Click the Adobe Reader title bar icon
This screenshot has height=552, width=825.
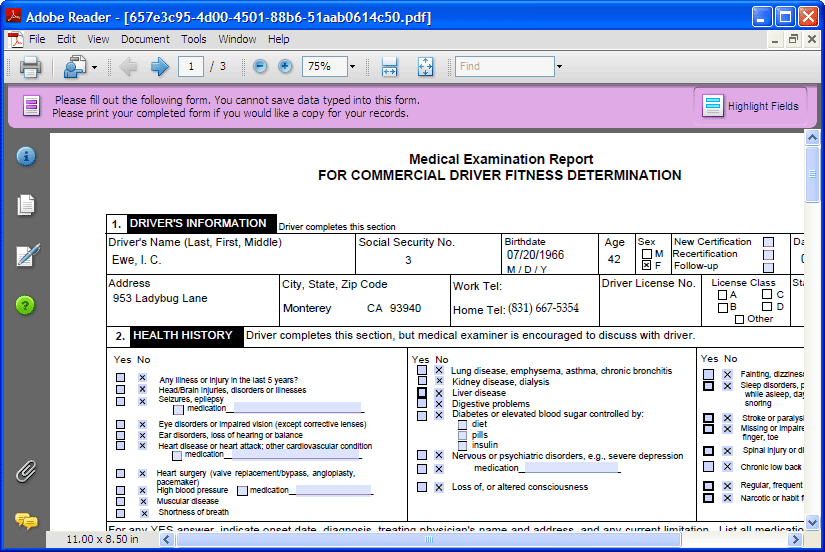click(x=13, y=16)
